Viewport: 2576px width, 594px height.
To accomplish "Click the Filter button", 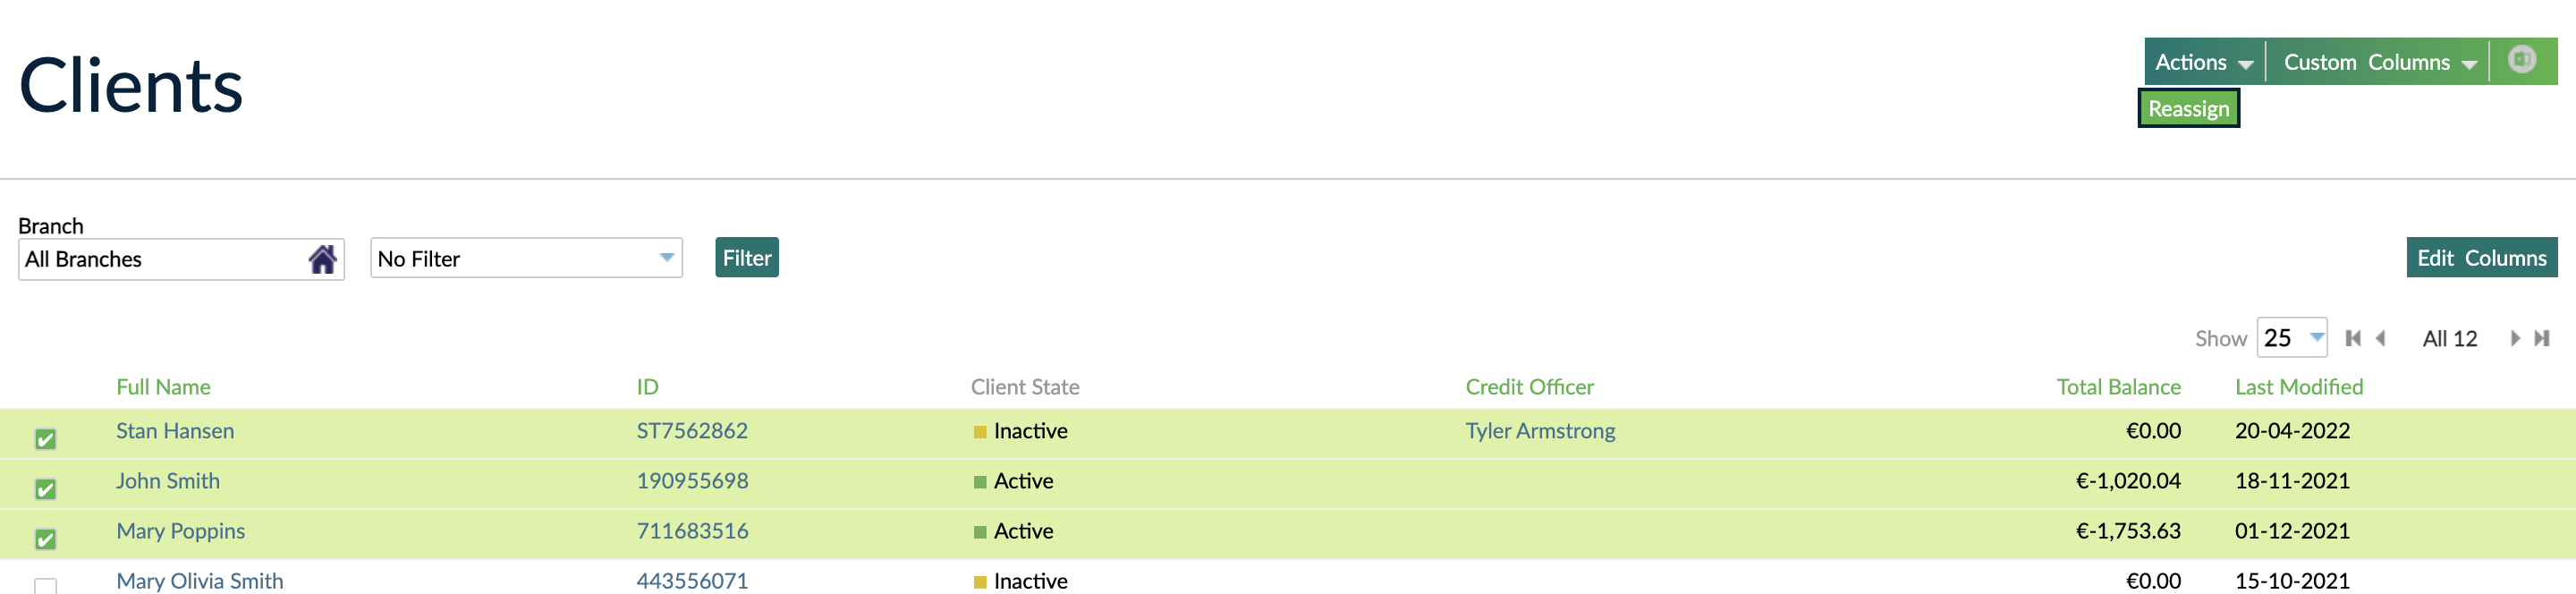I will click(x=746, y=258).
